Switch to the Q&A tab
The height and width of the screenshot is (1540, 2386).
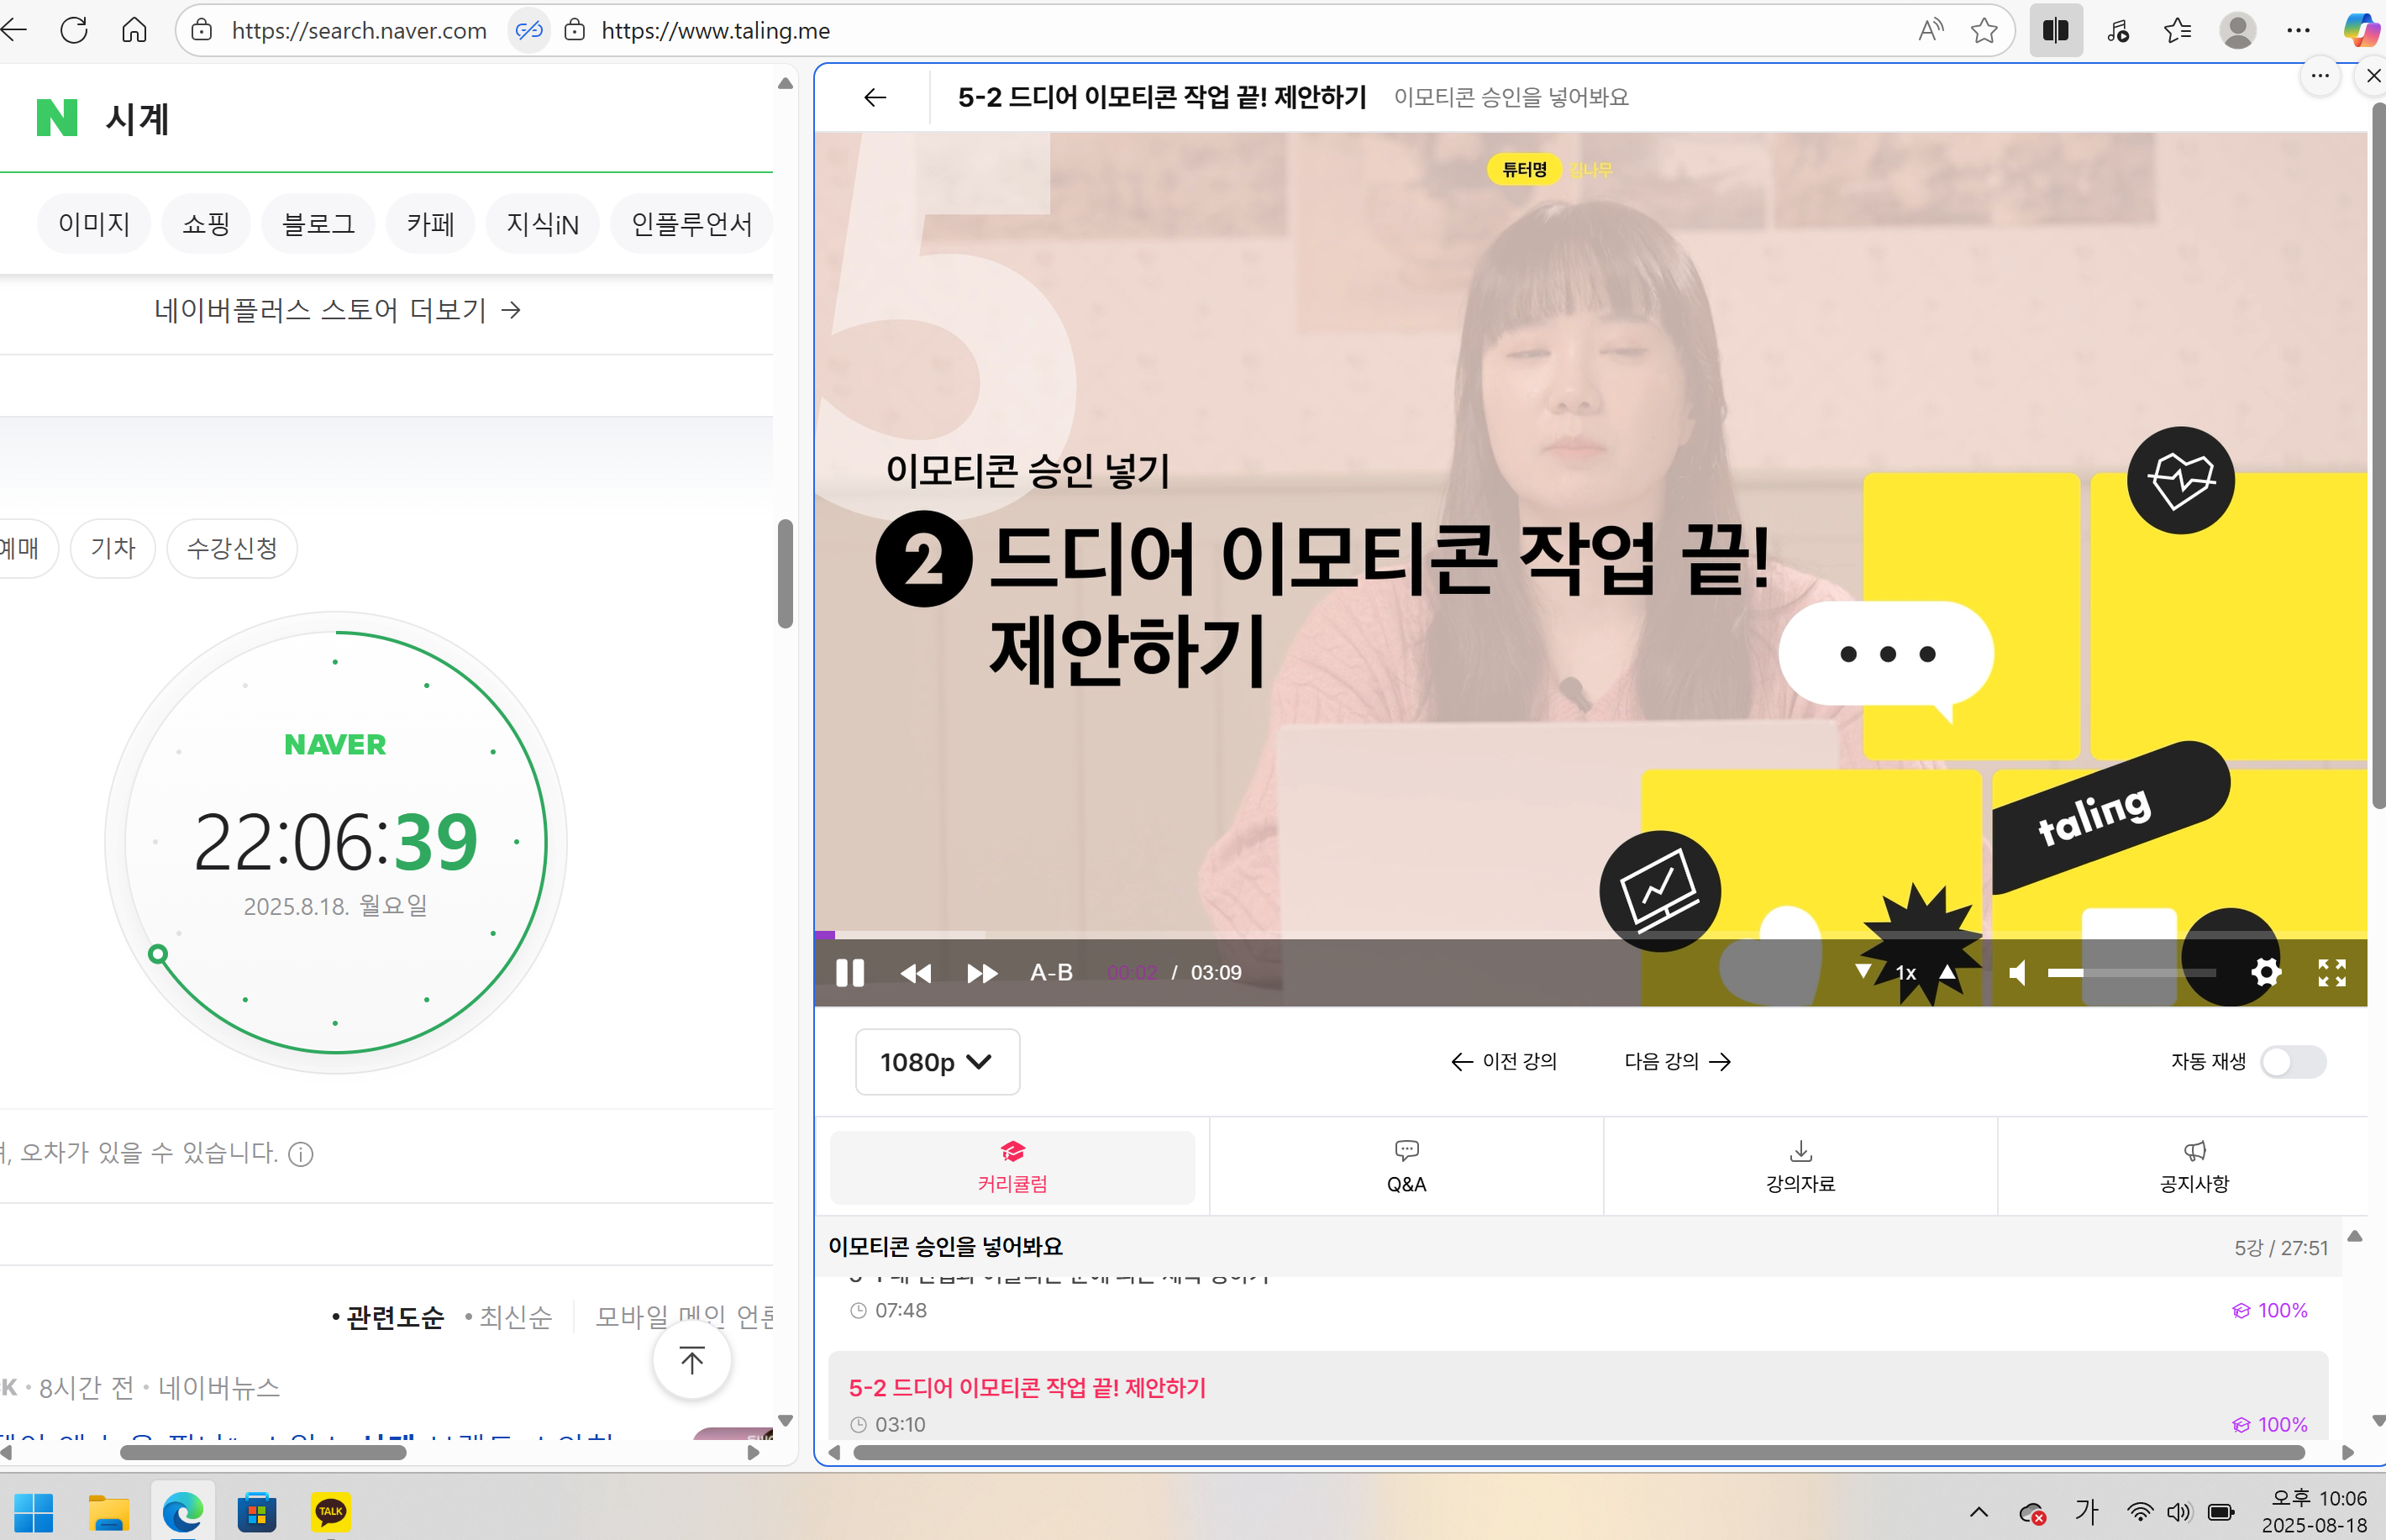click(1405, 1166)
